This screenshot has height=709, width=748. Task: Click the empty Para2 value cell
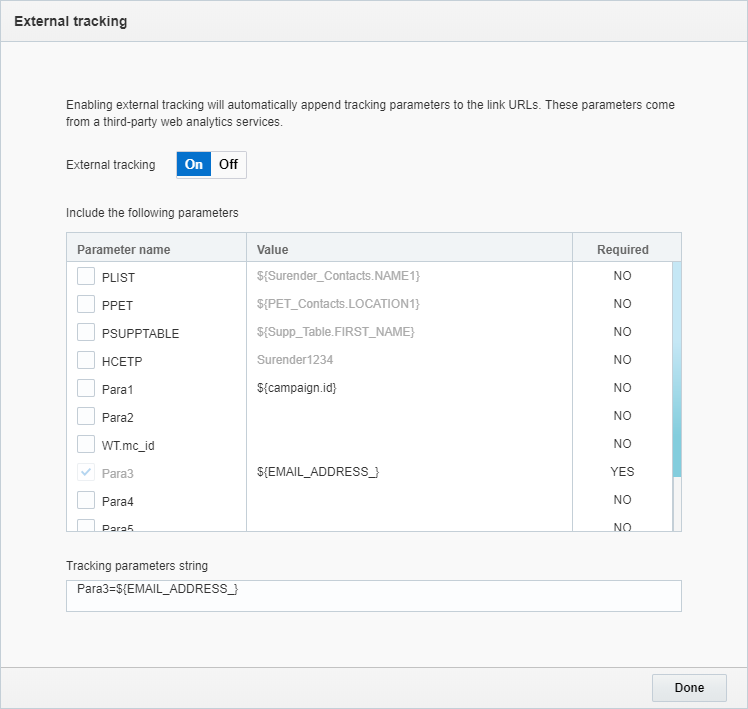(x=408, y=416)
